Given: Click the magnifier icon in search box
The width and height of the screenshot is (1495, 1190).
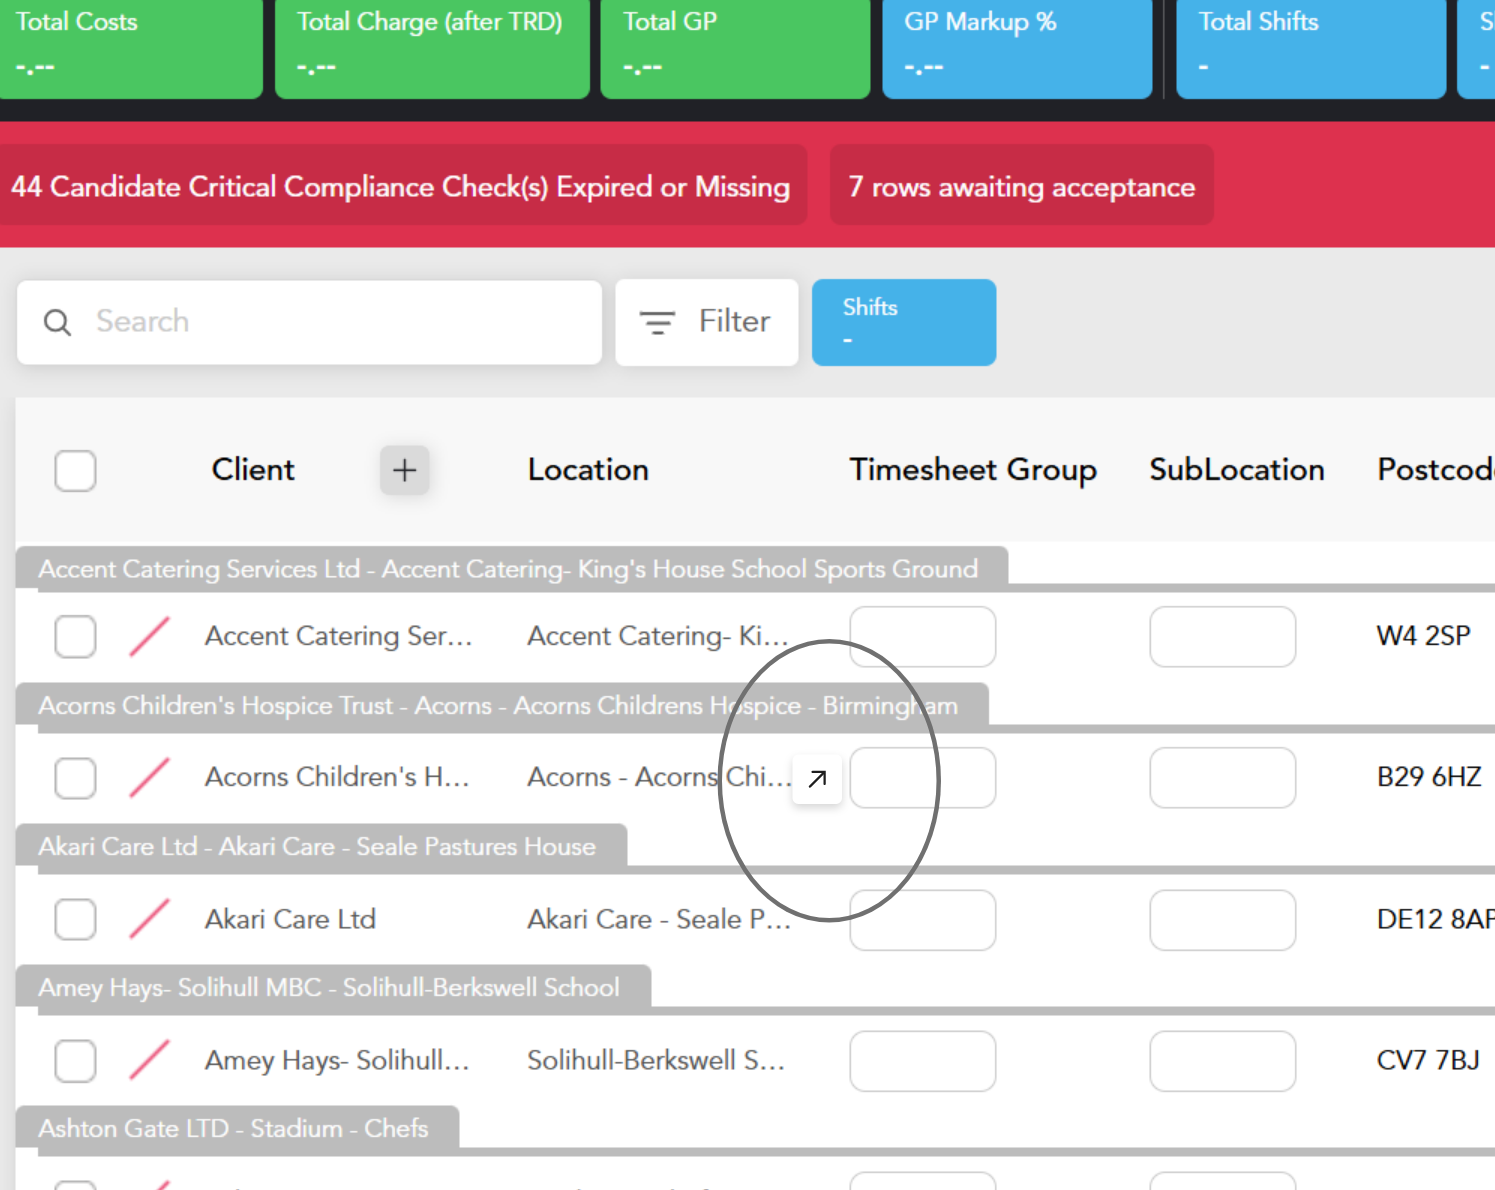Looking at the screenshot, I should 58,322.
